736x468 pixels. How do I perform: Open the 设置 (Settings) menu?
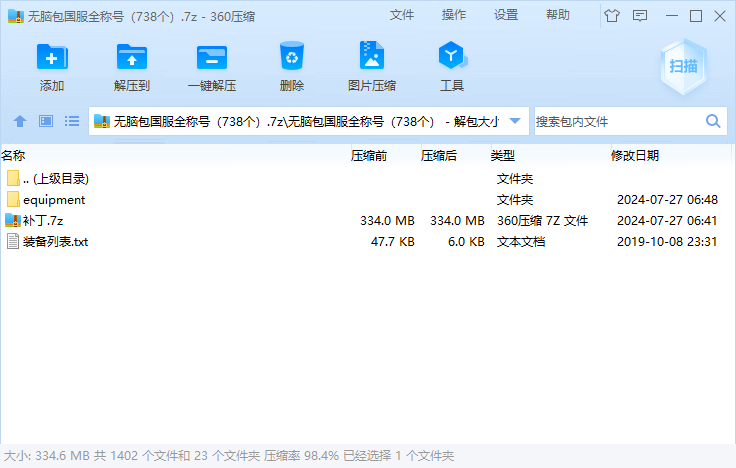[x=506, y=15]
